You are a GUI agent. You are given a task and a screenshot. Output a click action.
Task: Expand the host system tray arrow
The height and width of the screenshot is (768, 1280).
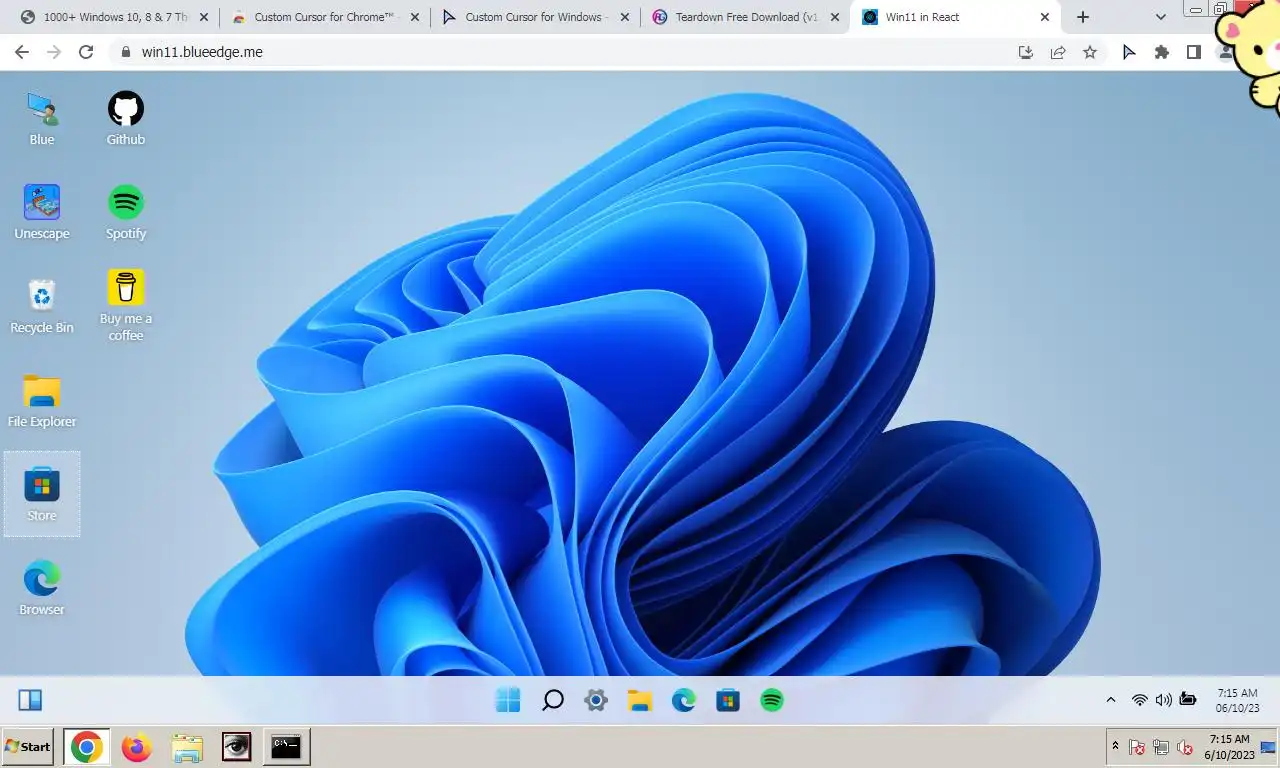click(1115, 747)
